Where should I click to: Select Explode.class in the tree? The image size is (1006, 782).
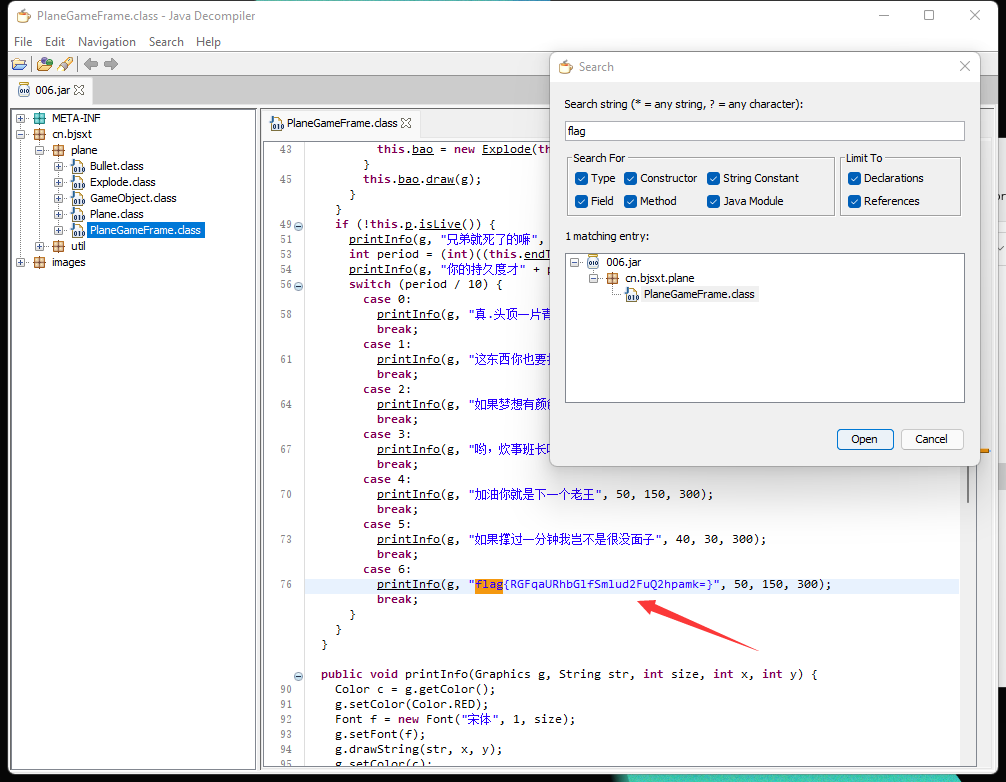click(x=122, y=182)
